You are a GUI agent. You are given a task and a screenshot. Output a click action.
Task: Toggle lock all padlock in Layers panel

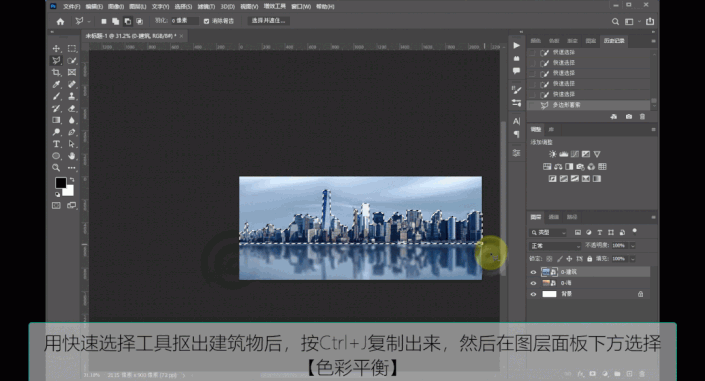(589, 259)
